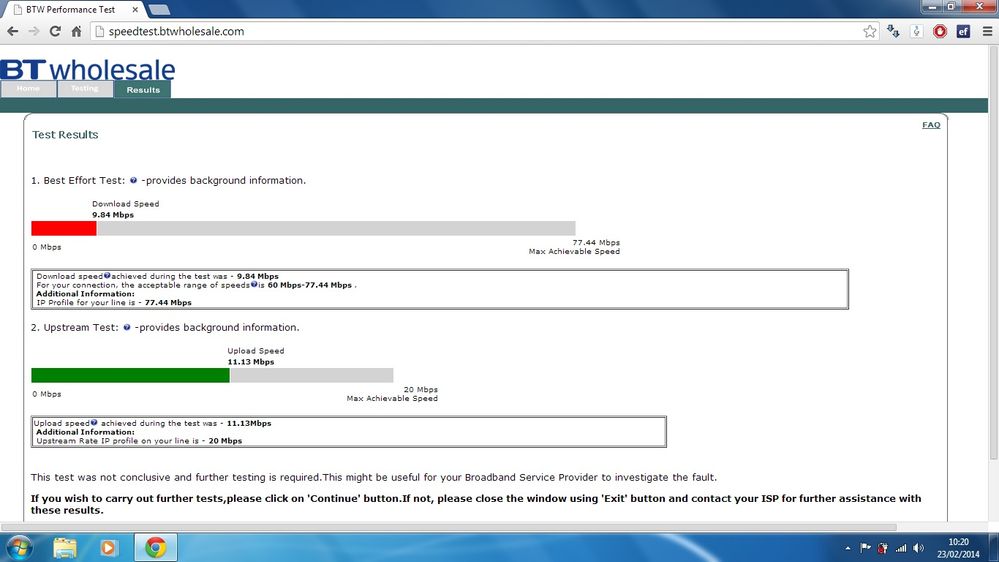Open help icon next to Best Effort Test
This screenshot has width=999, height=562.
(x=133, y=180)
